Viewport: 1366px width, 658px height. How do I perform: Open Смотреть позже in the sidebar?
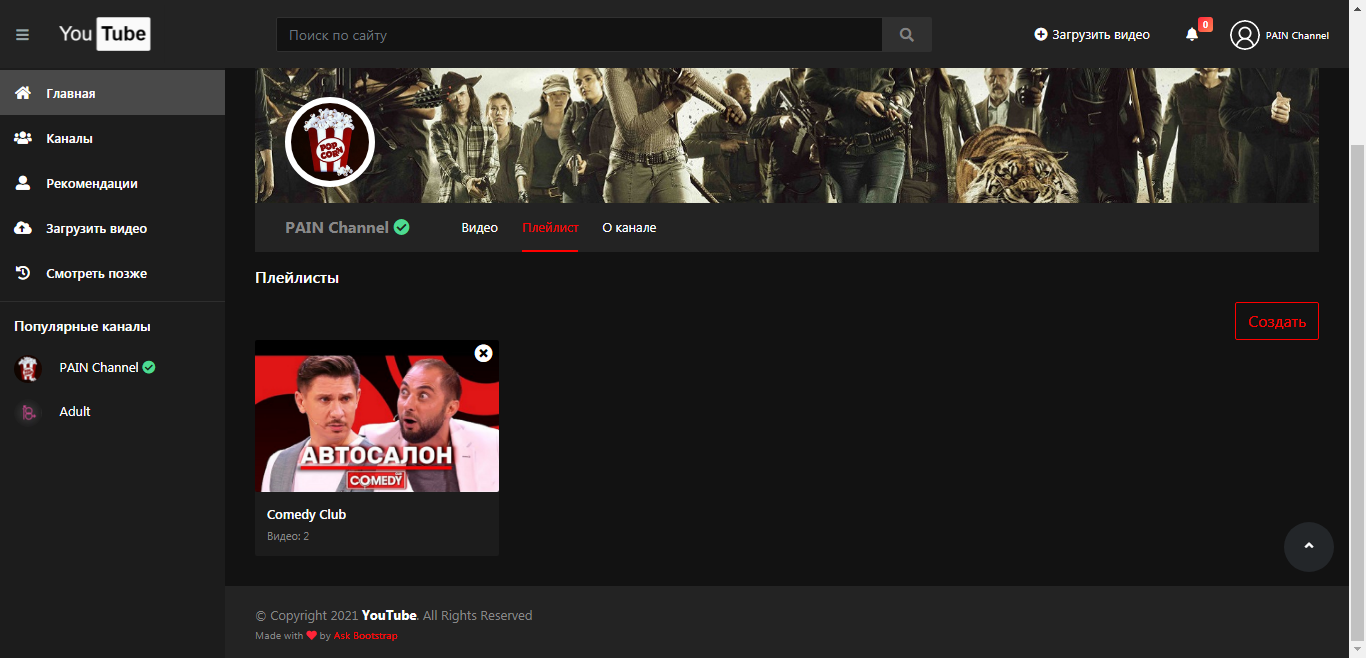112,273
